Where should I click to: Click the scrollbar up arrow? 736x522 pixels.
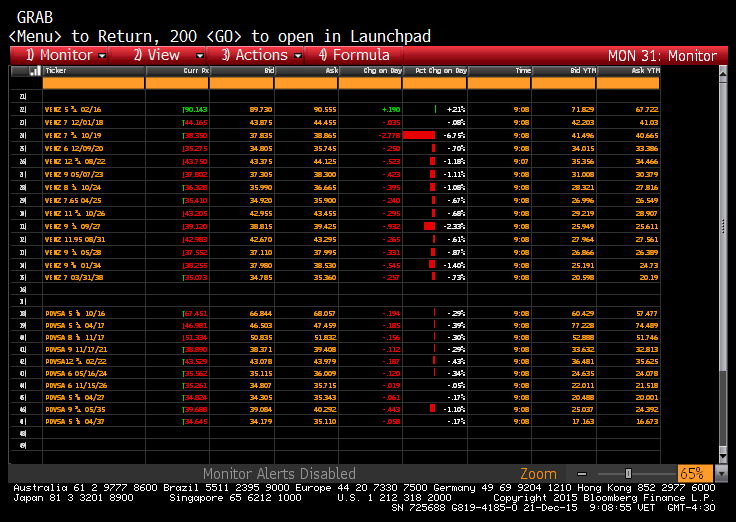click(x=722, y=73)
